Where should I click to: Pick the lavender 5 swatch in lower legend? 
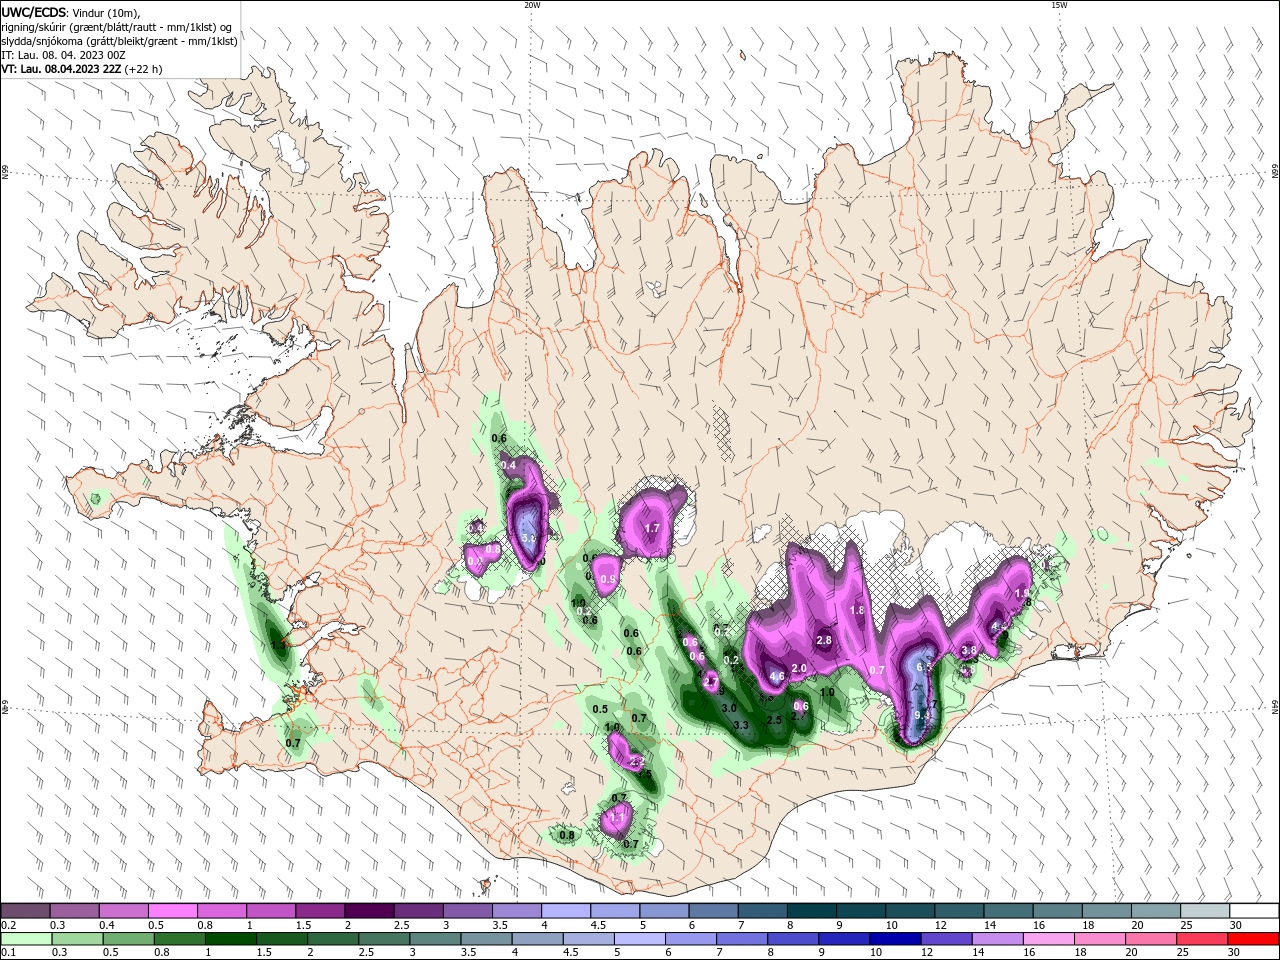click(x=639, y=939)
